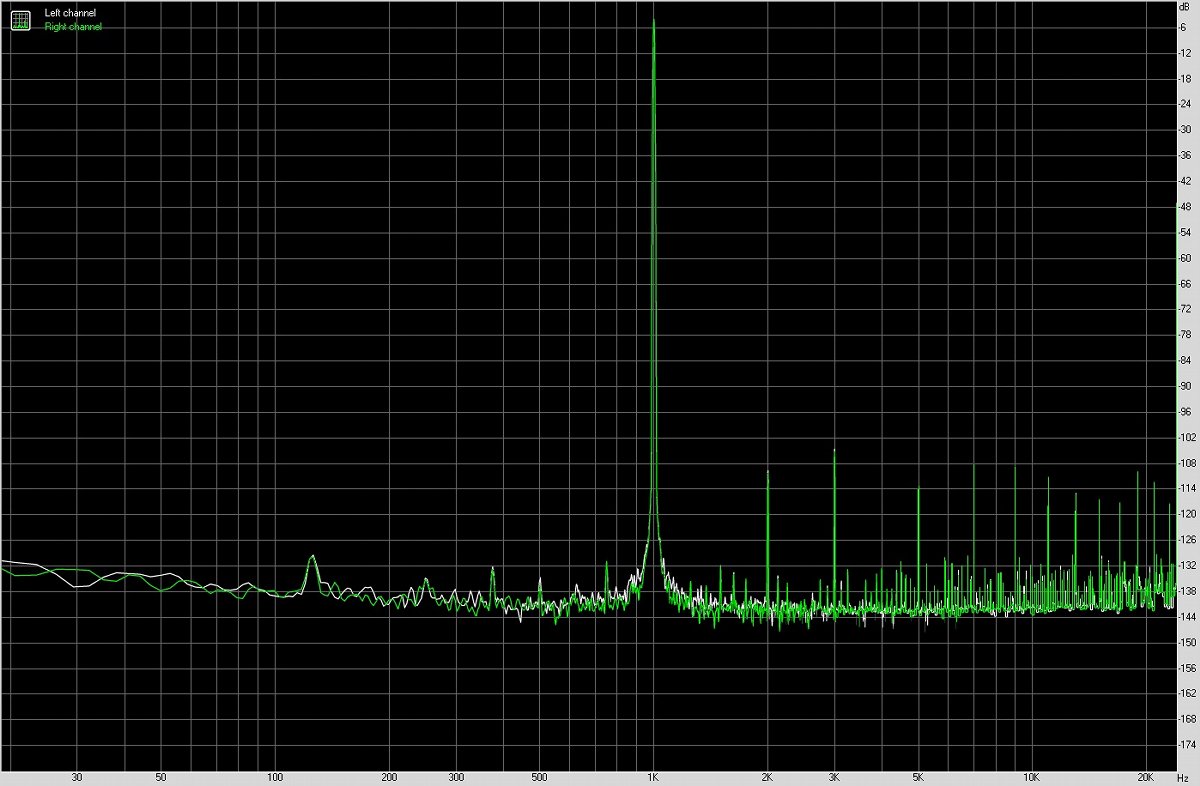This screenshot has height=786, width=1200.
Task: Click the 5K frequency label
Action: point(920,775)
